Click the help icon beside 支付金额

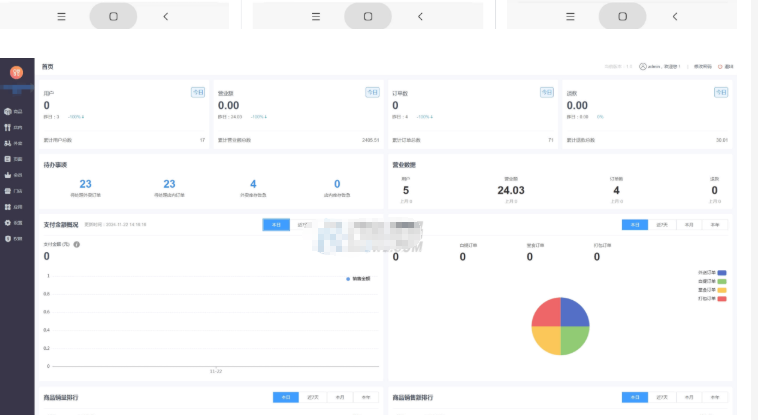point(77,244)
